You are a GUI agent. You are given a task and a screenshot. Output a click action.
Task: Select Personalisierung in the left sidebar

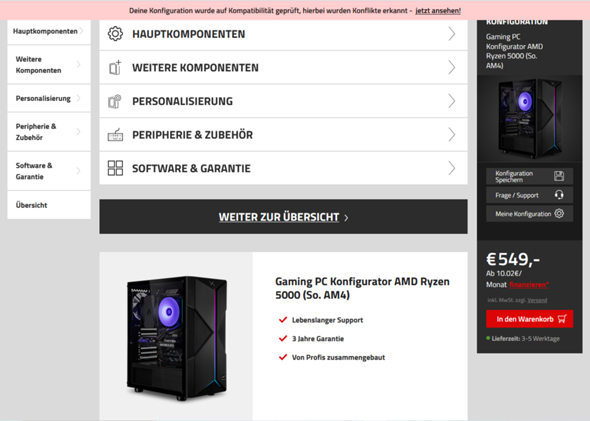pyautogui.click(x=49, y=98)
